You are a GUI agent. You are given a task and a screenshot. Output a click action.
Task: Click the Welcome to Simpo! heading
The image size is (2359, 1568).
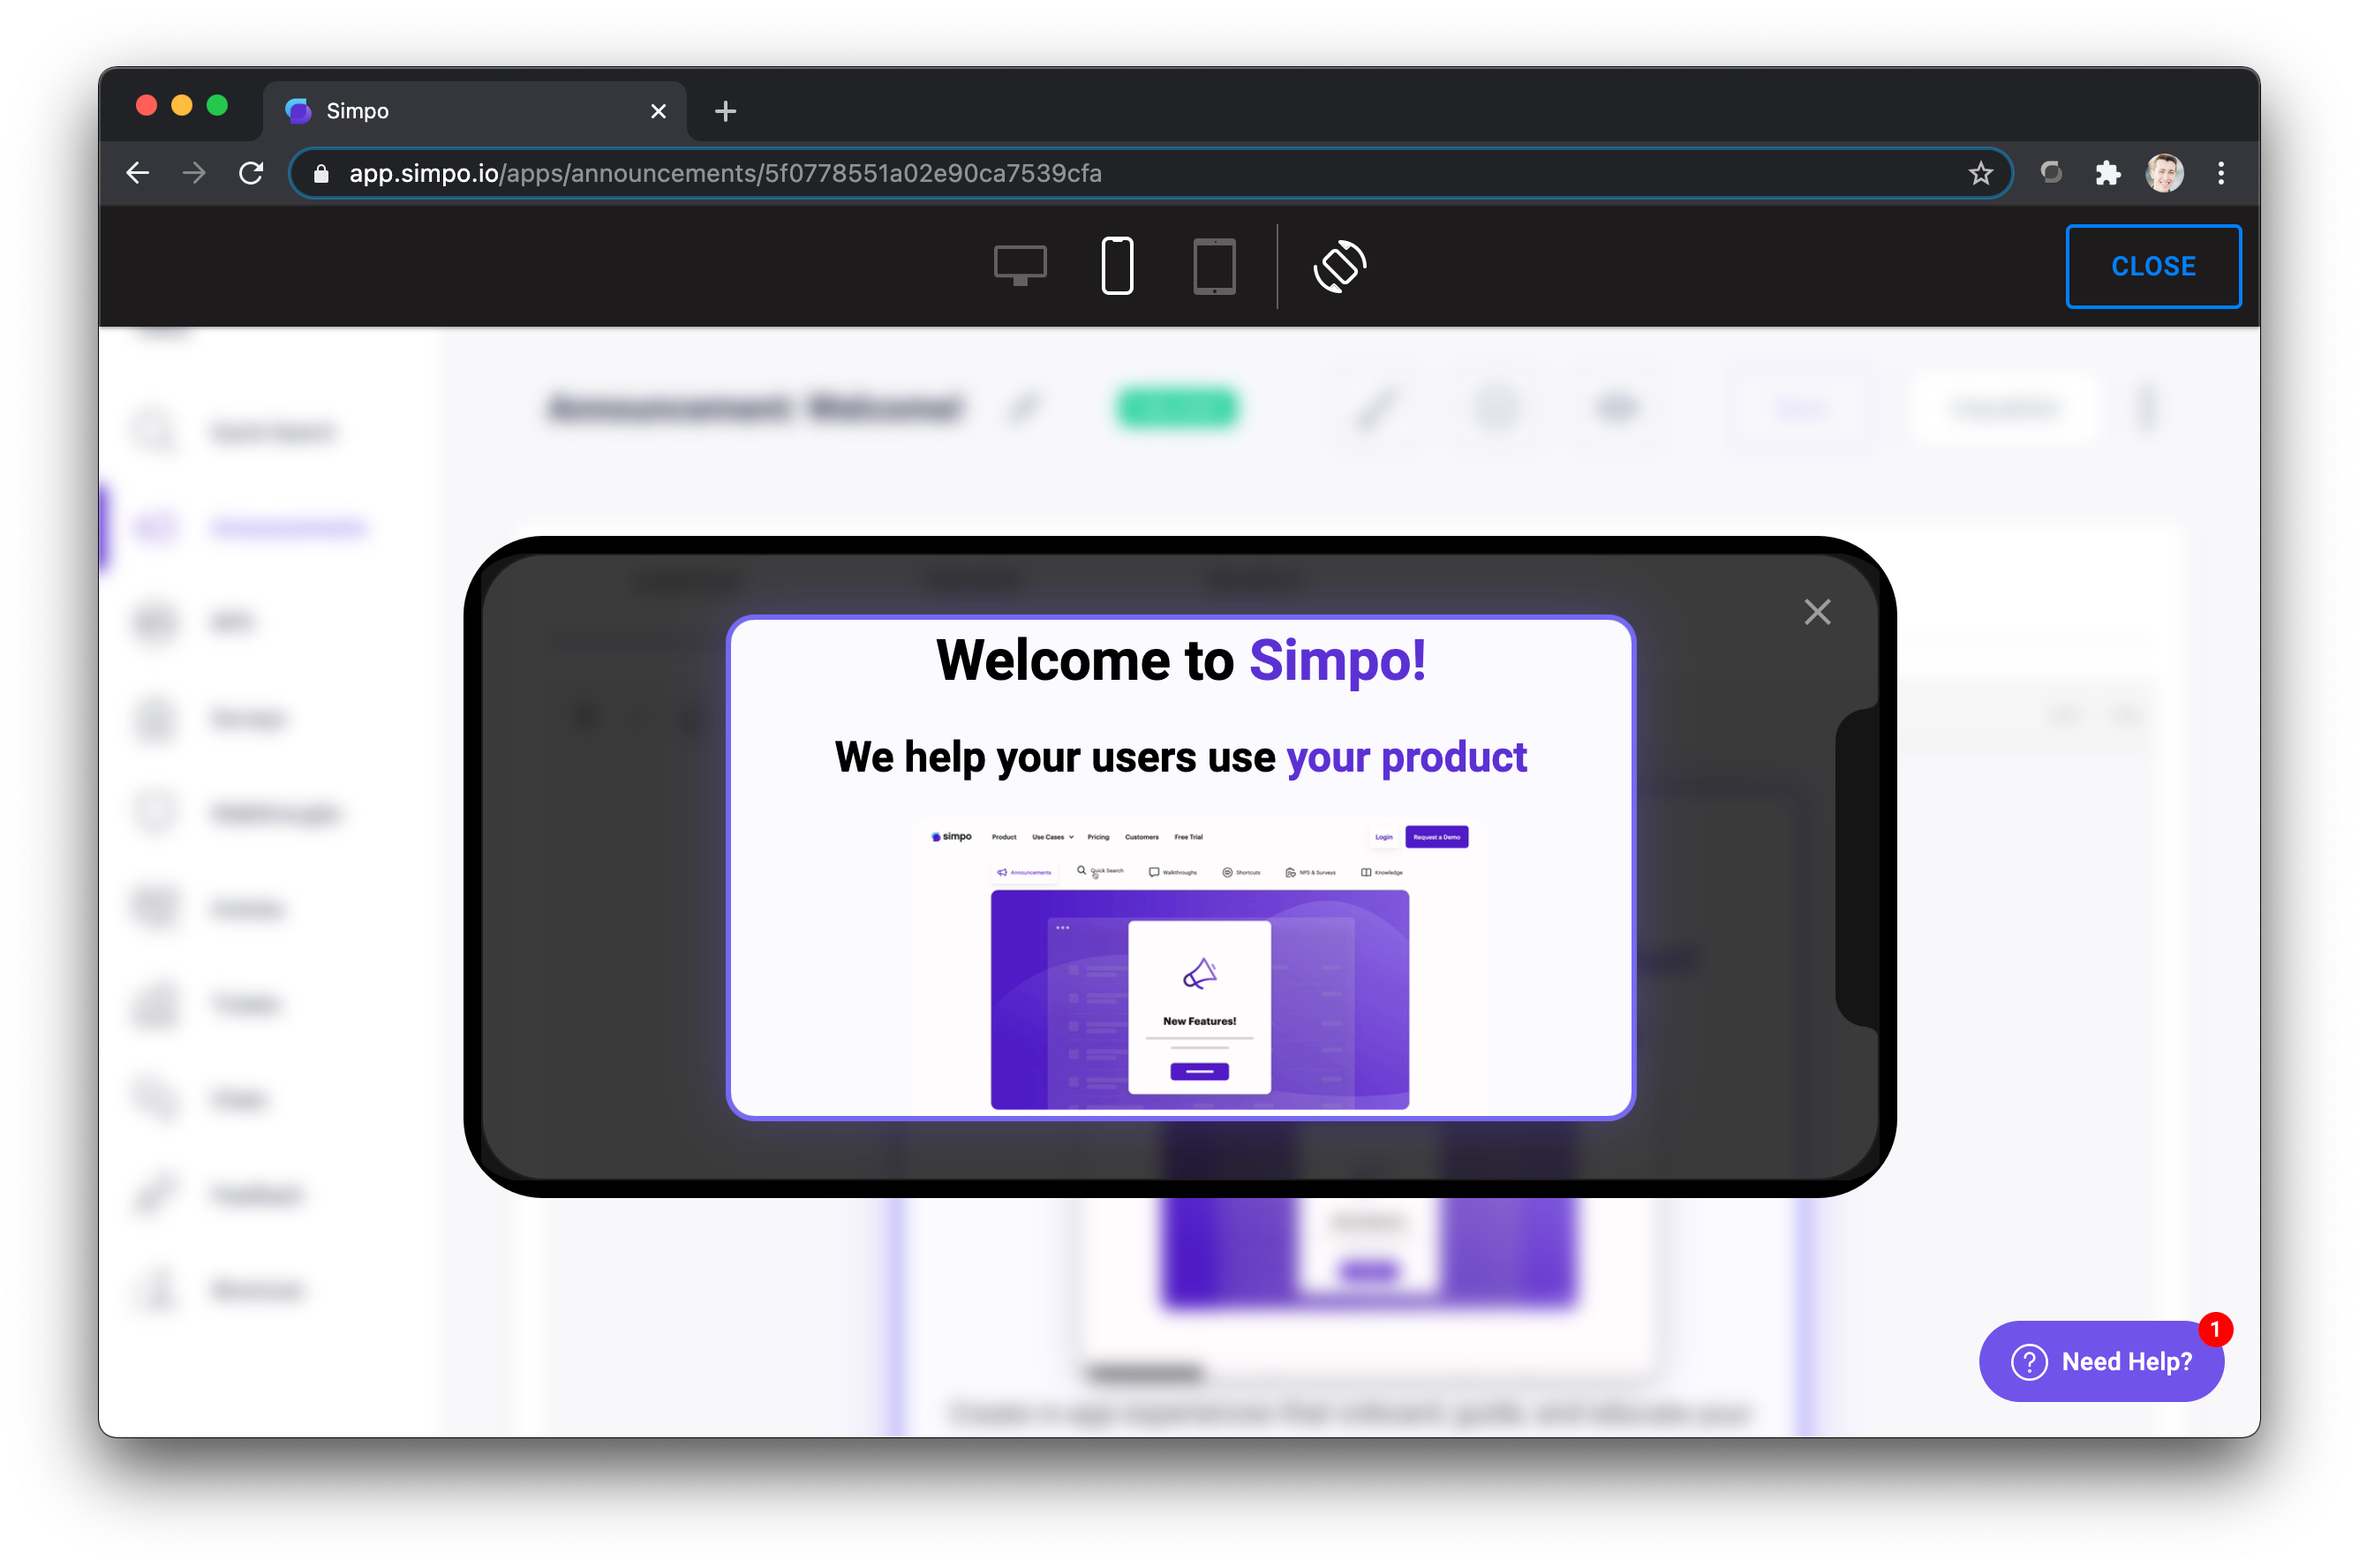pyautogui.click(x=1180, y=661)
